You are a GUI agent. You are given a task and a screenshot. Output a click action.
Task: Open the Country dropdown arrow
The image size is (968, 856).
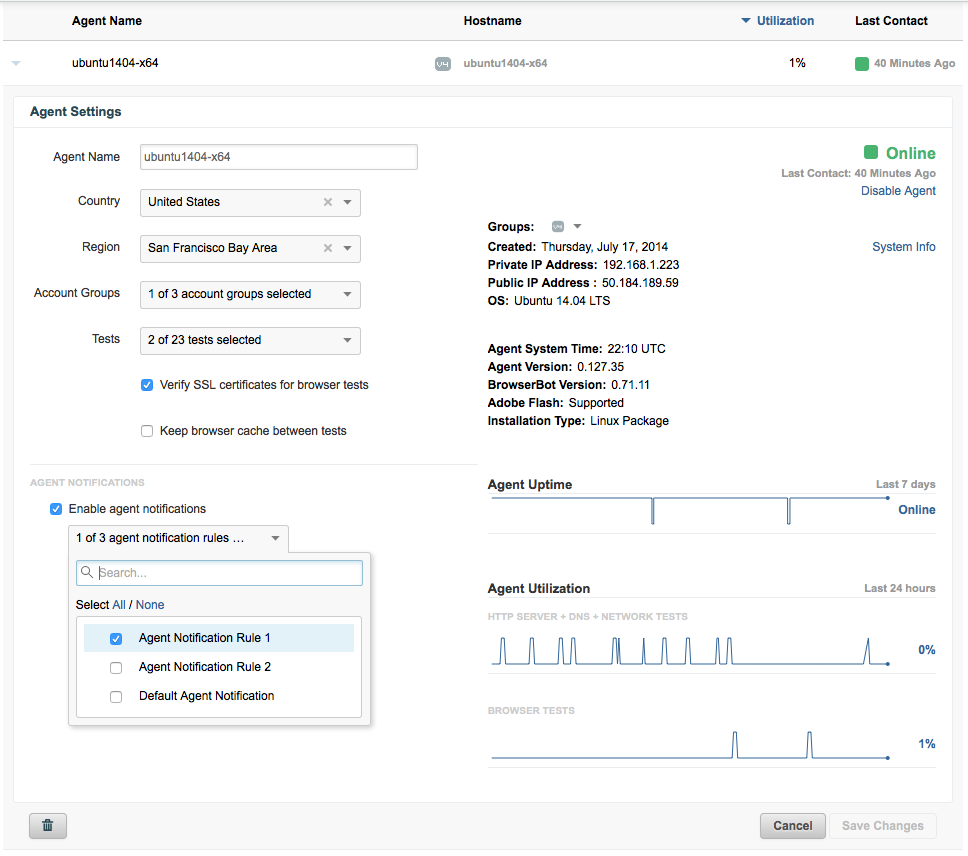pos(348,202)
